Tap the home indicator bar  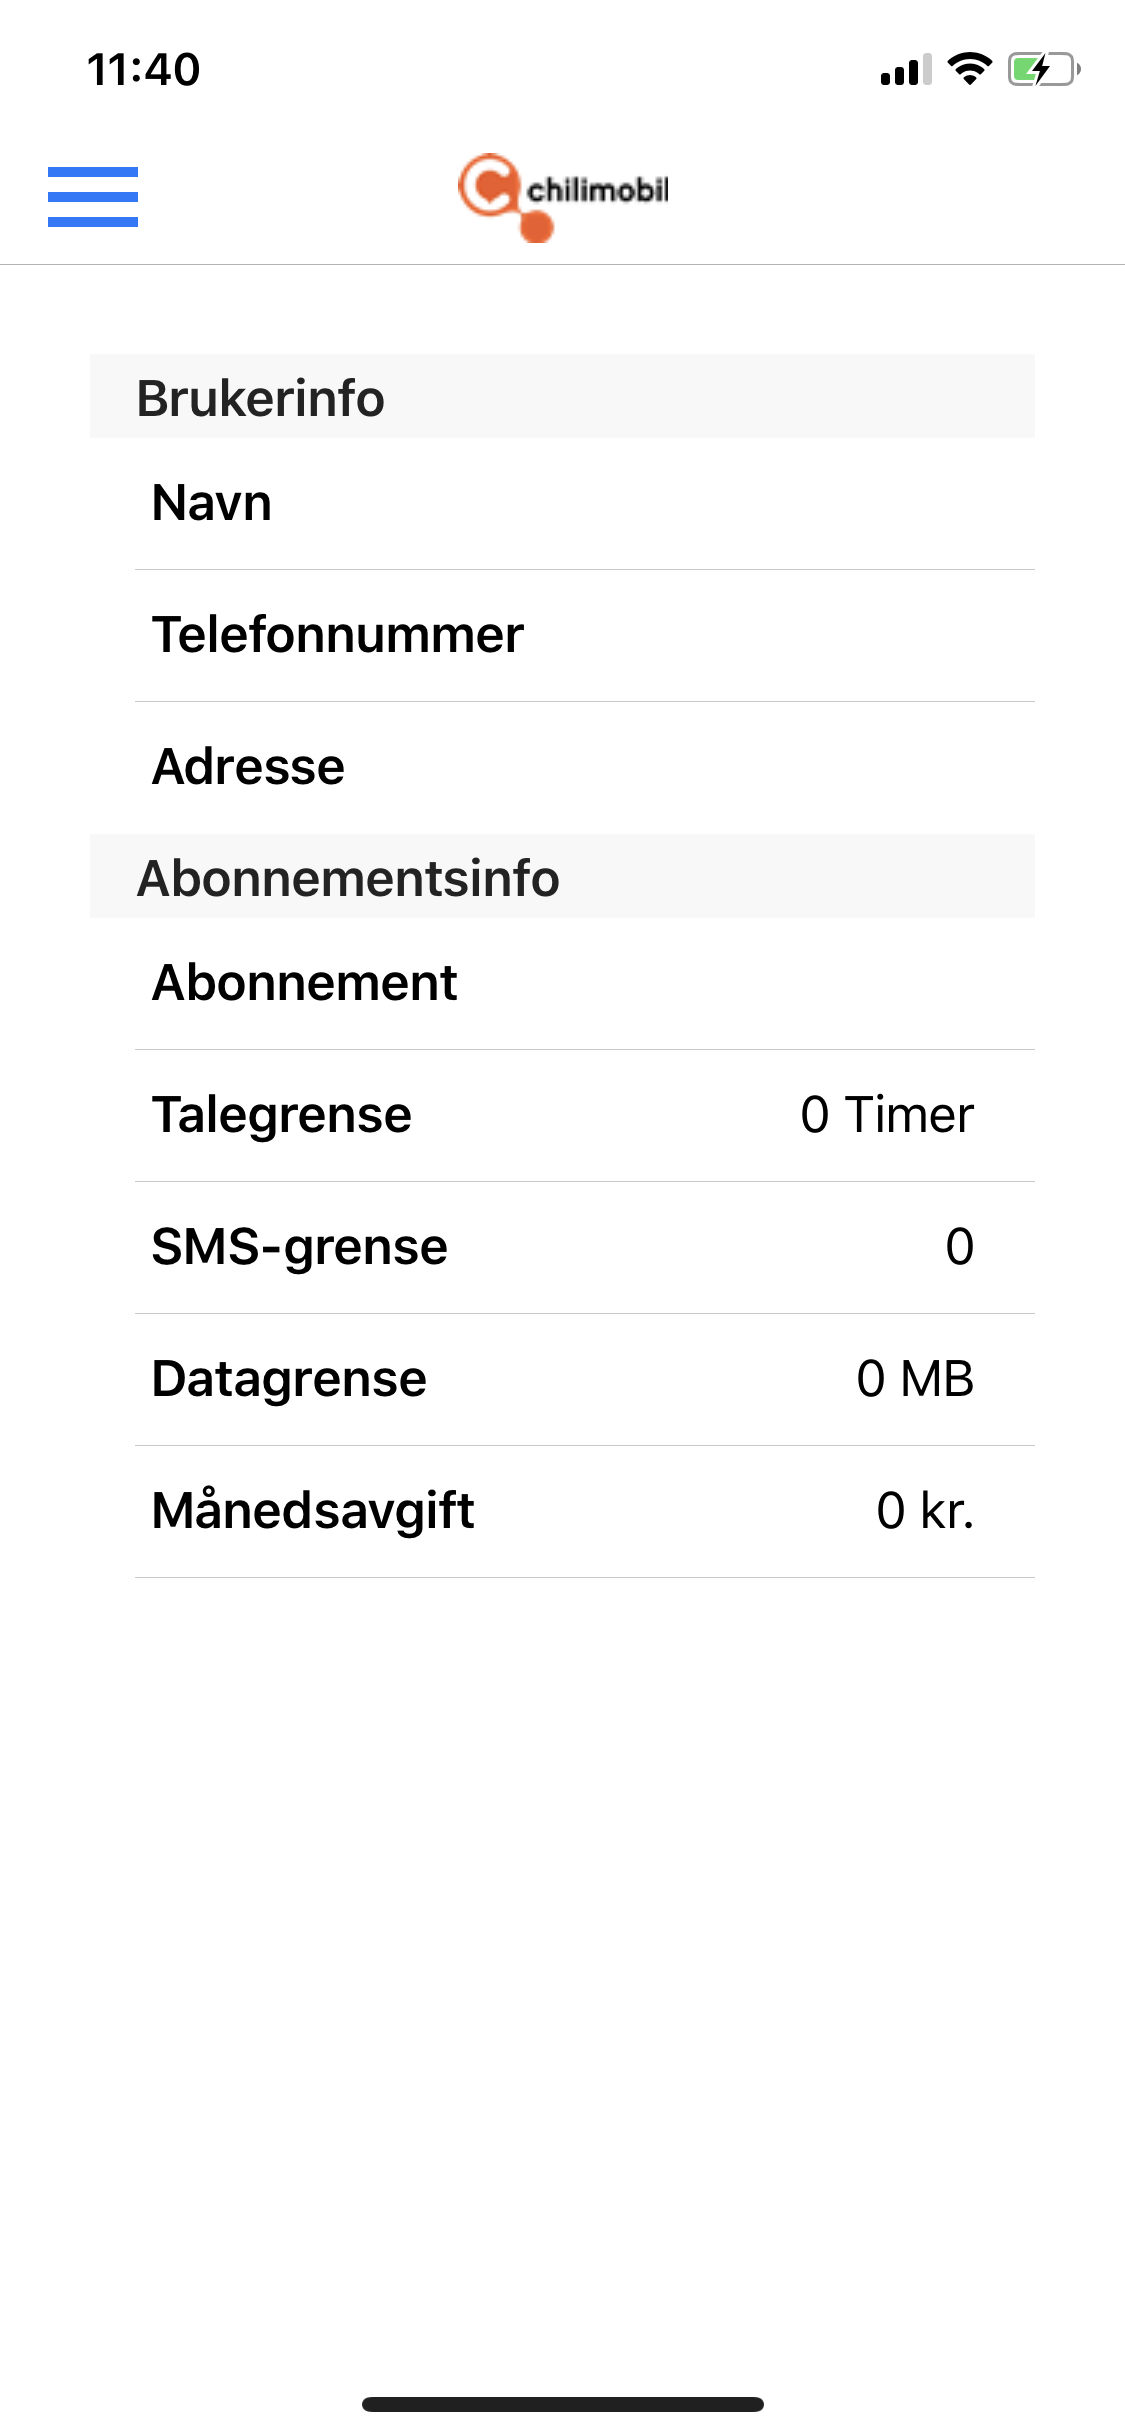click(563, 2404)
